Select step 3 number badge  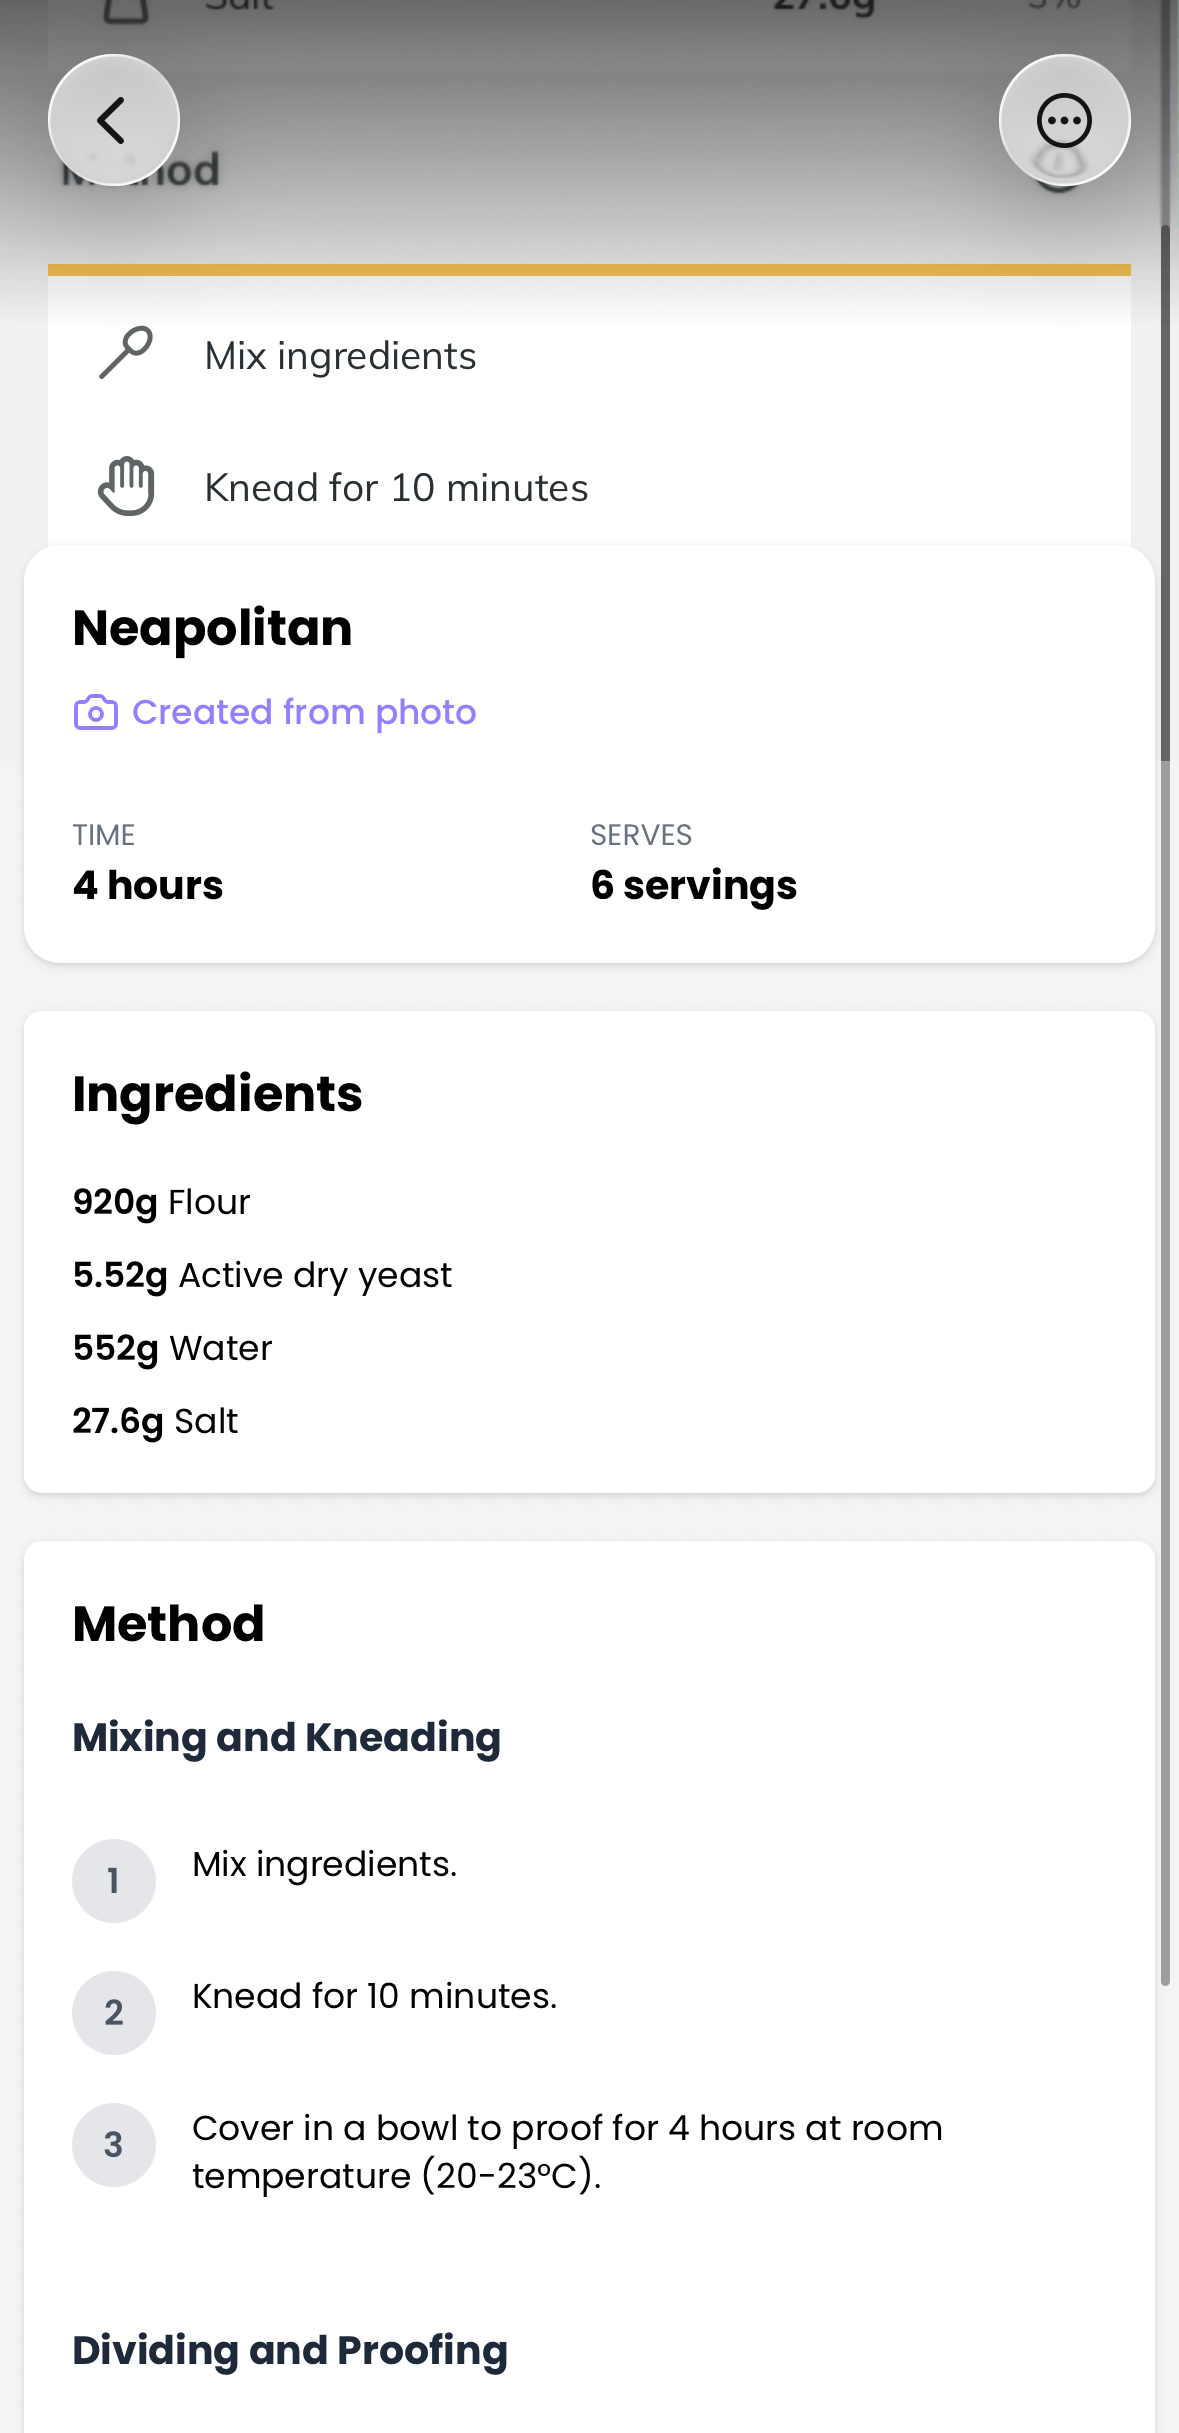click(x=114, y=2144)
